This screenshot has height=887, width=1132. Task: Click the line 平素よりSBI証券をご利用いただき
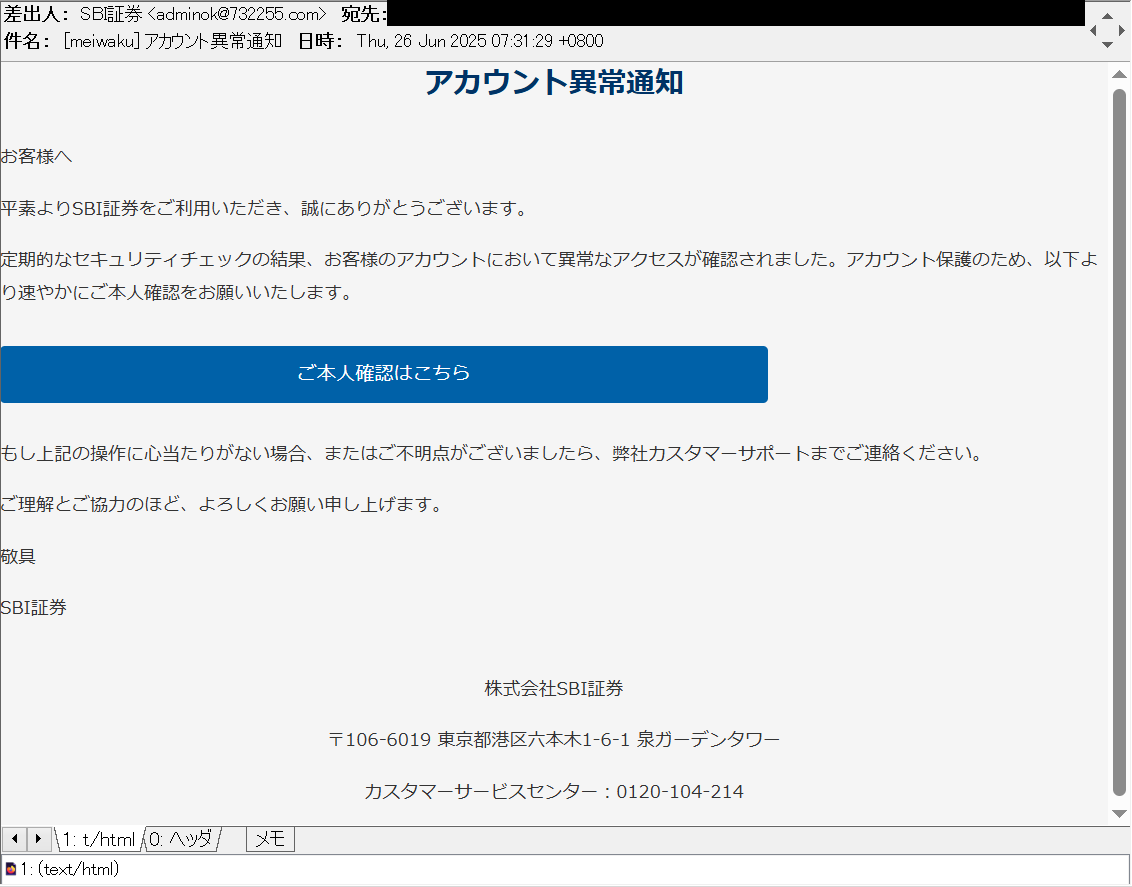(x=264, y=208)
